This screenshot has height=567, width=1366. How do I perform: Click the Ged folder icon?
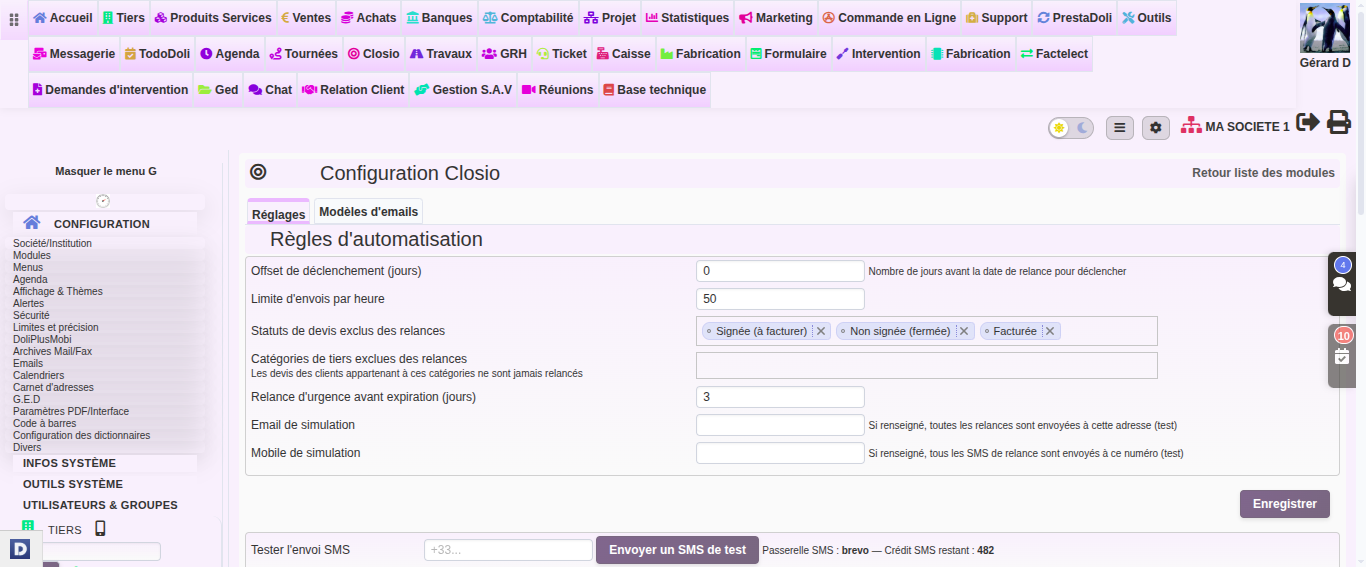205,90
